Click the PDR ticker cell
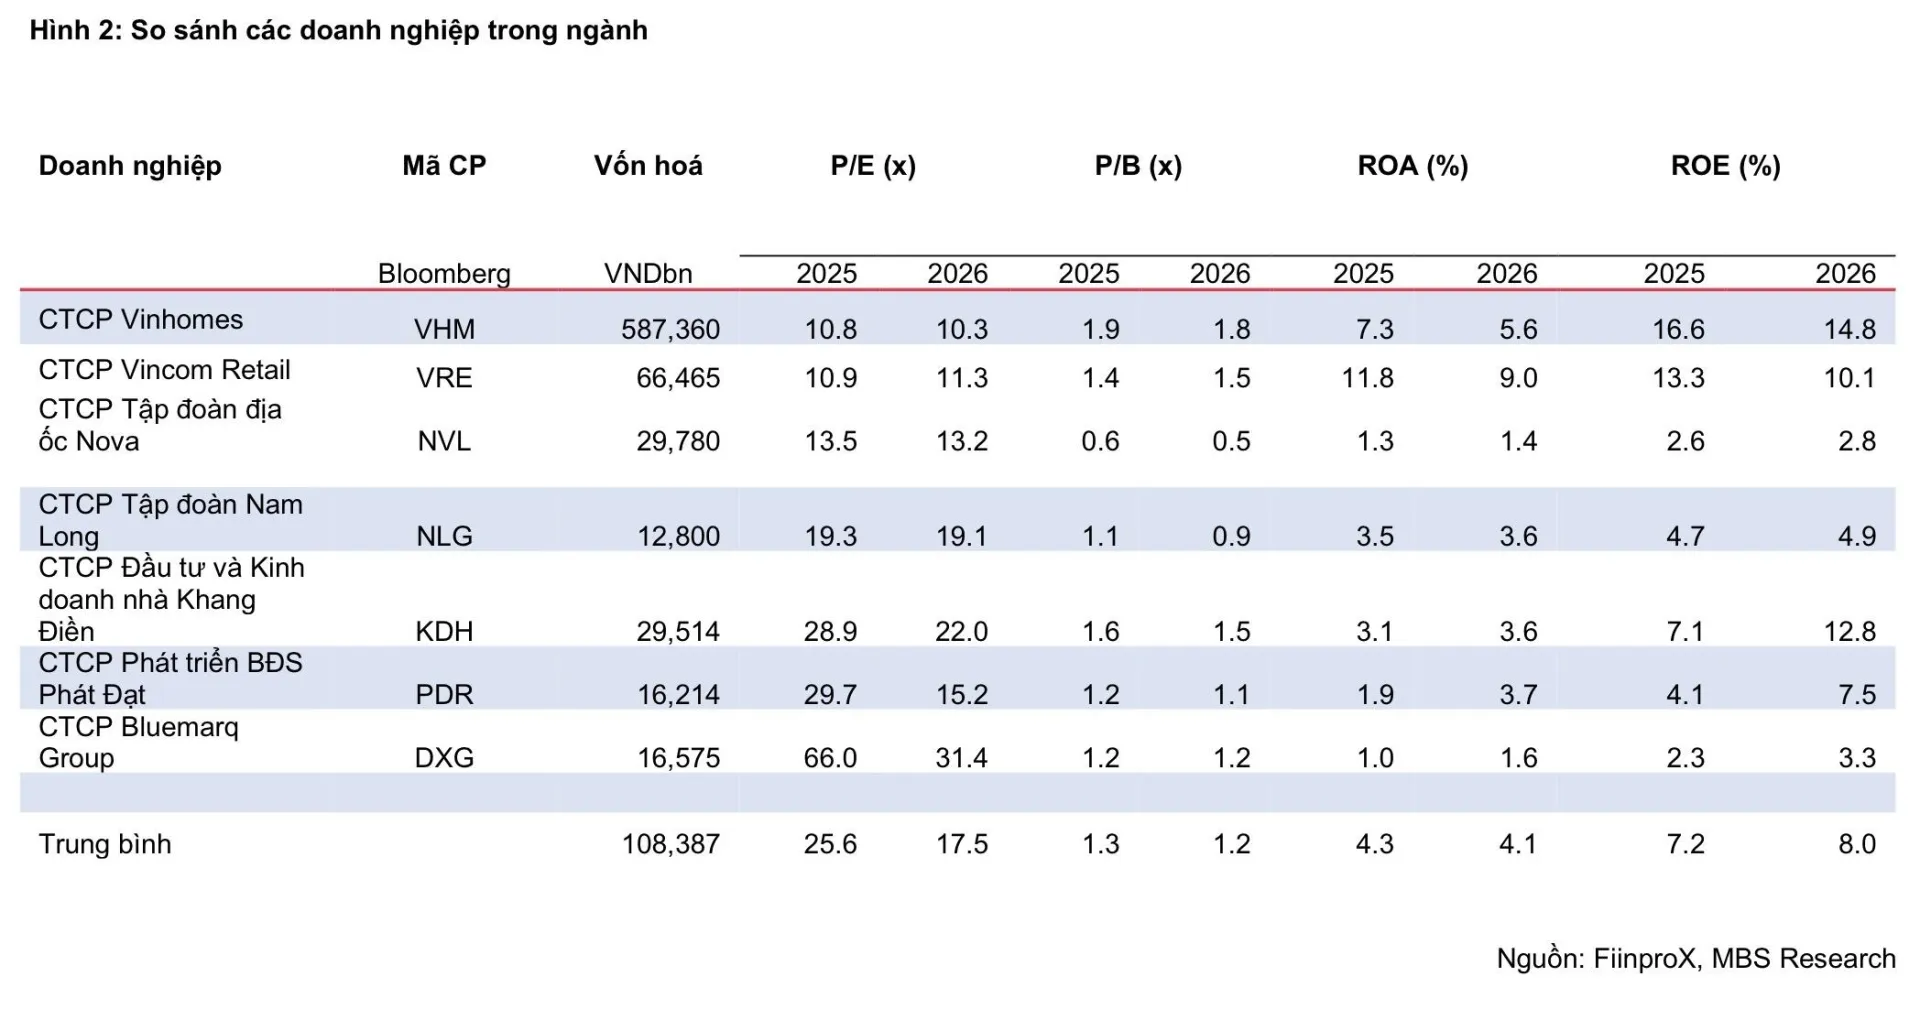Viewport: 1920px width, 1009px height. pyautogui.click(x=444, y=694)
